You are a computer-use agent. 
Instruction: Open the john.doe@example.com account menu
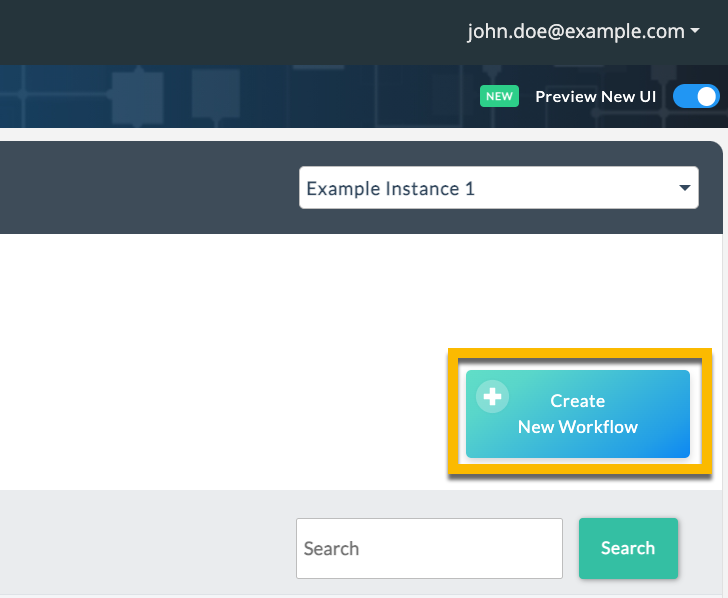click(x=583, y=32)
